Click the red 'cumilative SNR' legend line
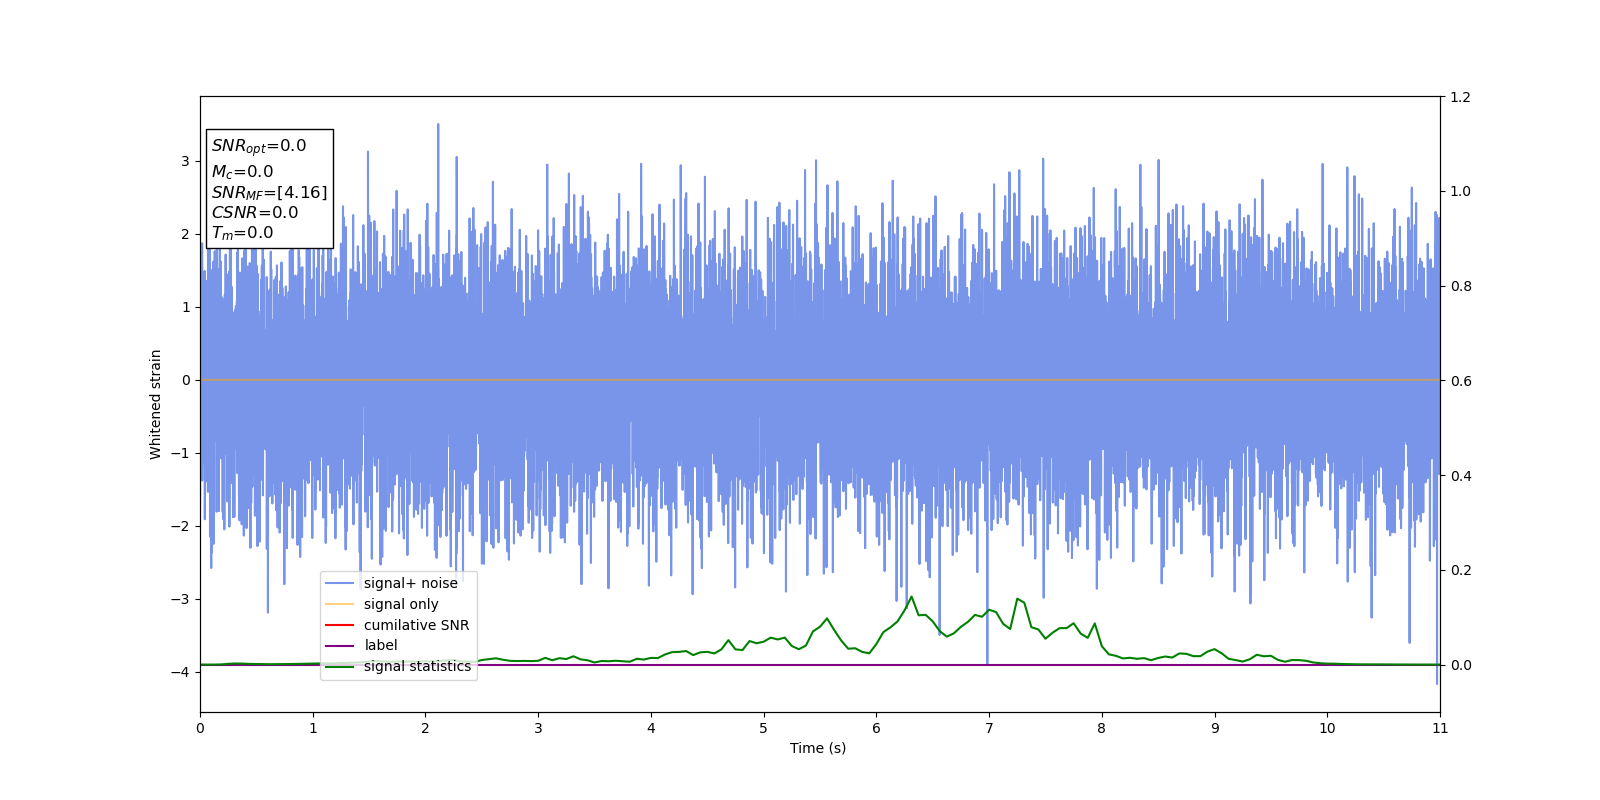 pyautogui.click(x=340, y=625)
